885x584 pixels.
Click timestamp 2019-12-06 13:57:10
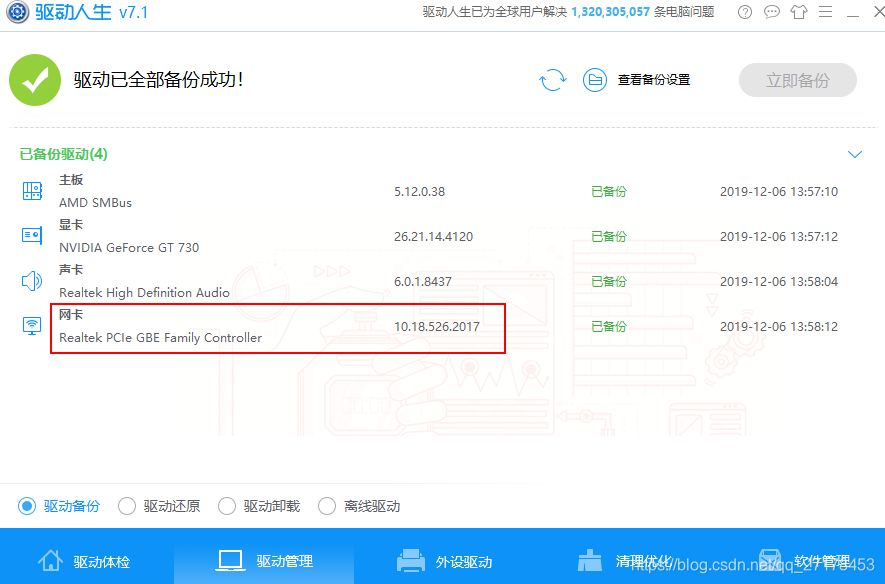(779, 192)
